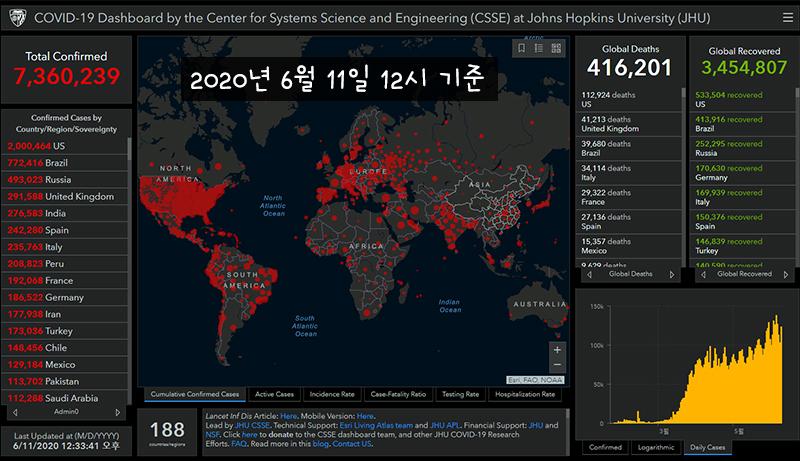This screenshot has height=461, width=800.
Task: Open the FAQ link
Action: pyautogui.click(x=239, y=444)
